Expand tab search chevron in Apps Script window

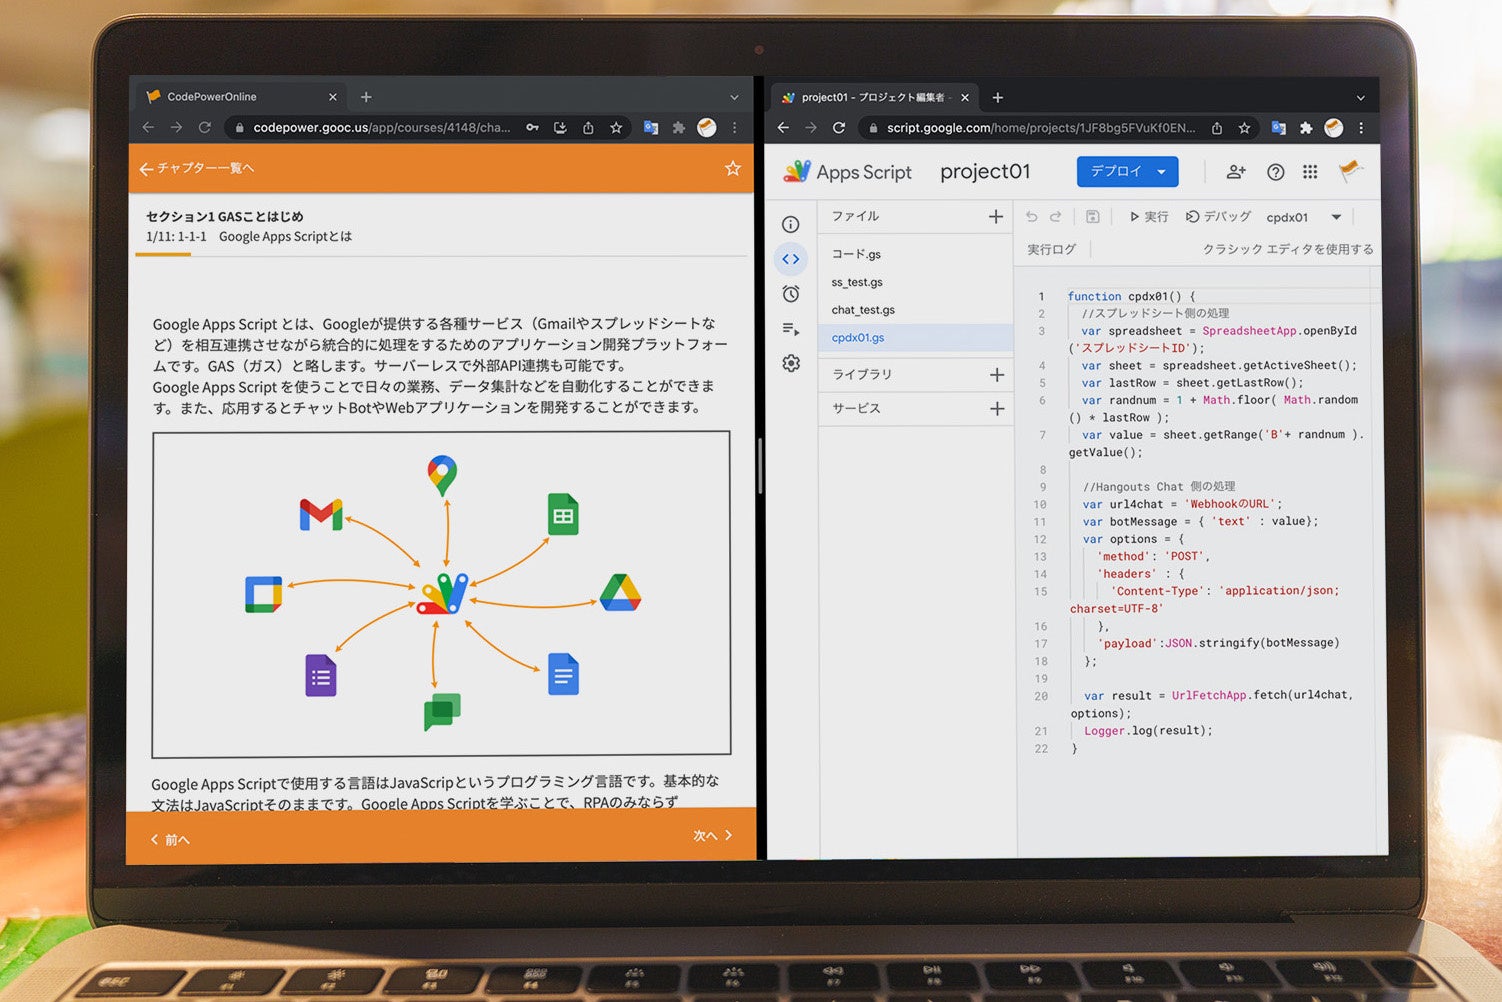point(1360,98)
